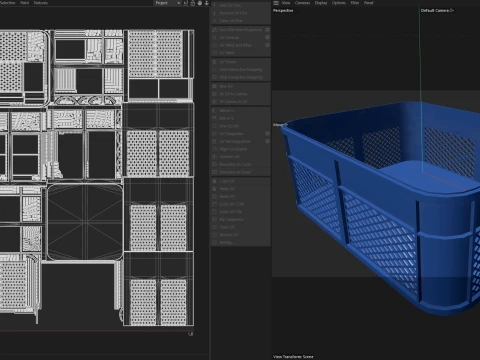Click the globe icon beside Project dropdown
Viewport: 480px width, 360px height.
coord(200,3)
